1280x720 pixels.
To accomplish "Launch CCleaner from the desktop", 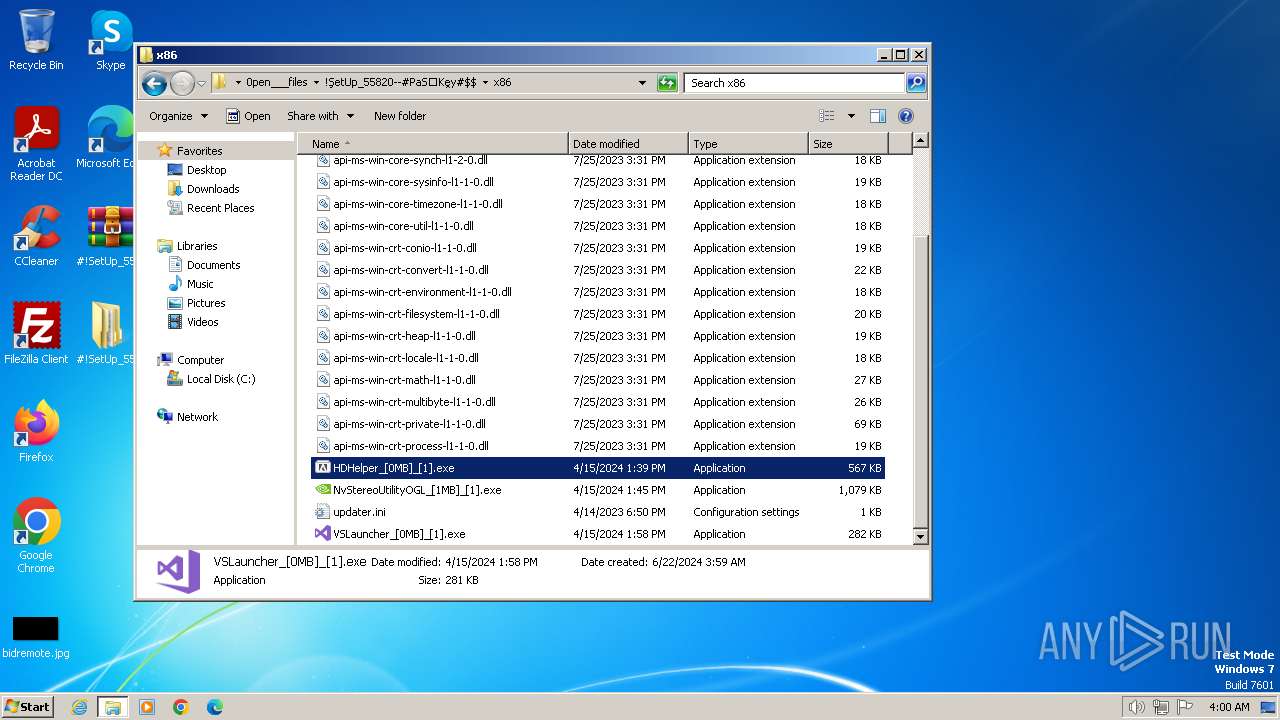I will [x=36, y=236].
